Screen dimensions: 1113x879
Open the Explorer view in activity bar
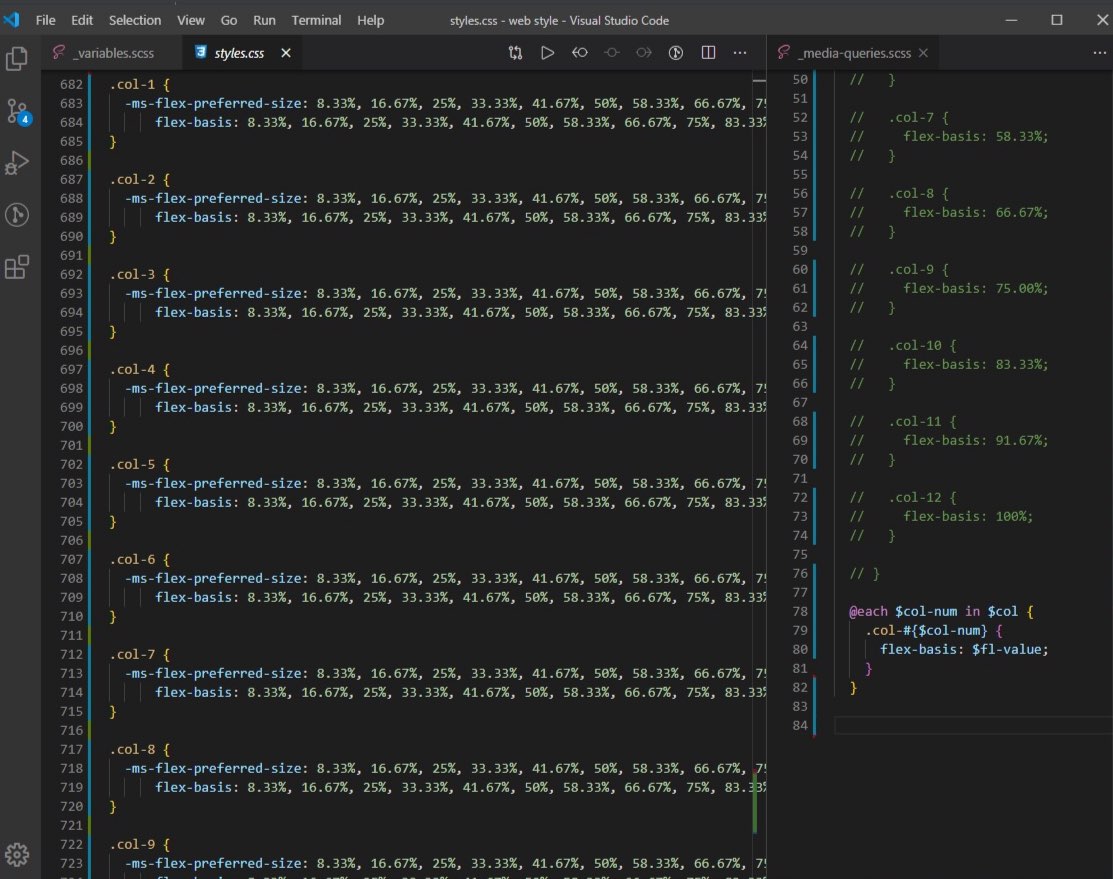pos(17,59)
